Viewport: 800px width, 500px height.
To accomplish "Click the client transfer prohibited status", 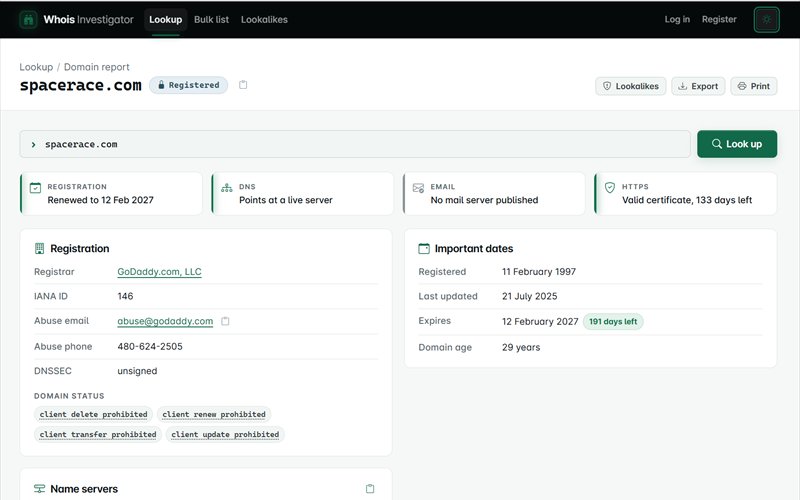I will tap(98, 434).
